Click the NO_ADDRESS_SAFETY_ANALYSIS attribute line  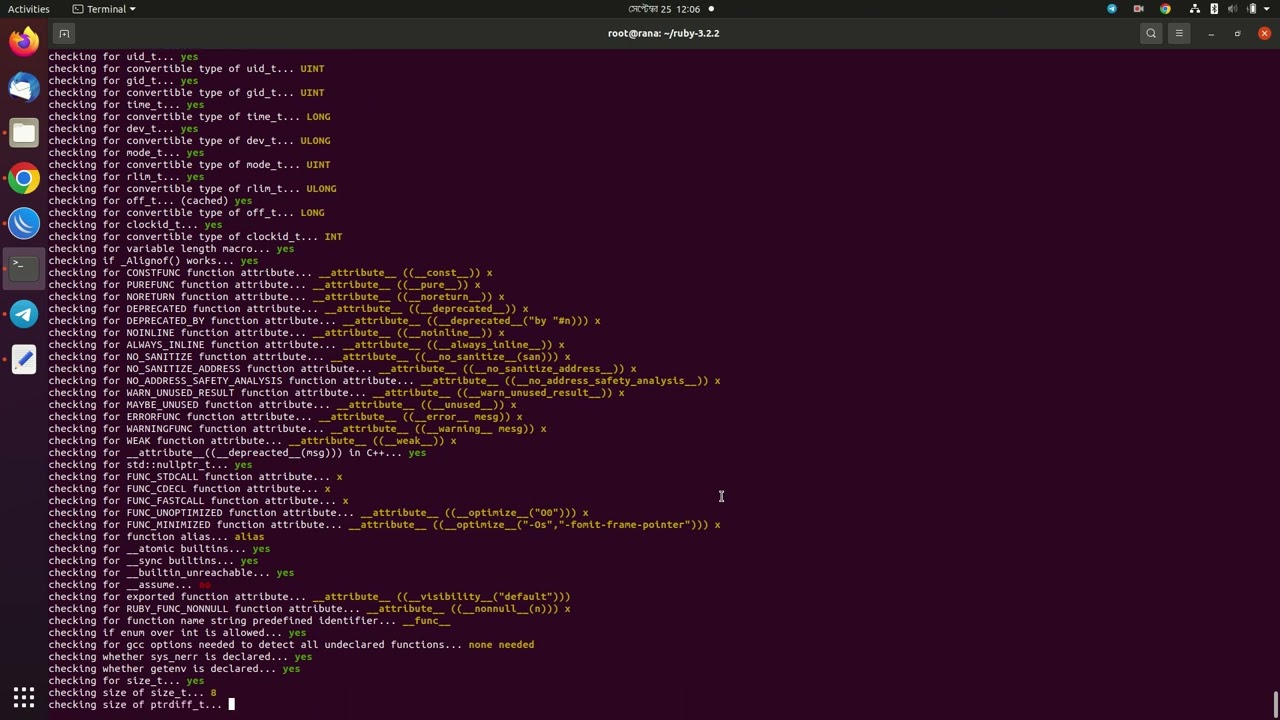(x=384, y=381)
